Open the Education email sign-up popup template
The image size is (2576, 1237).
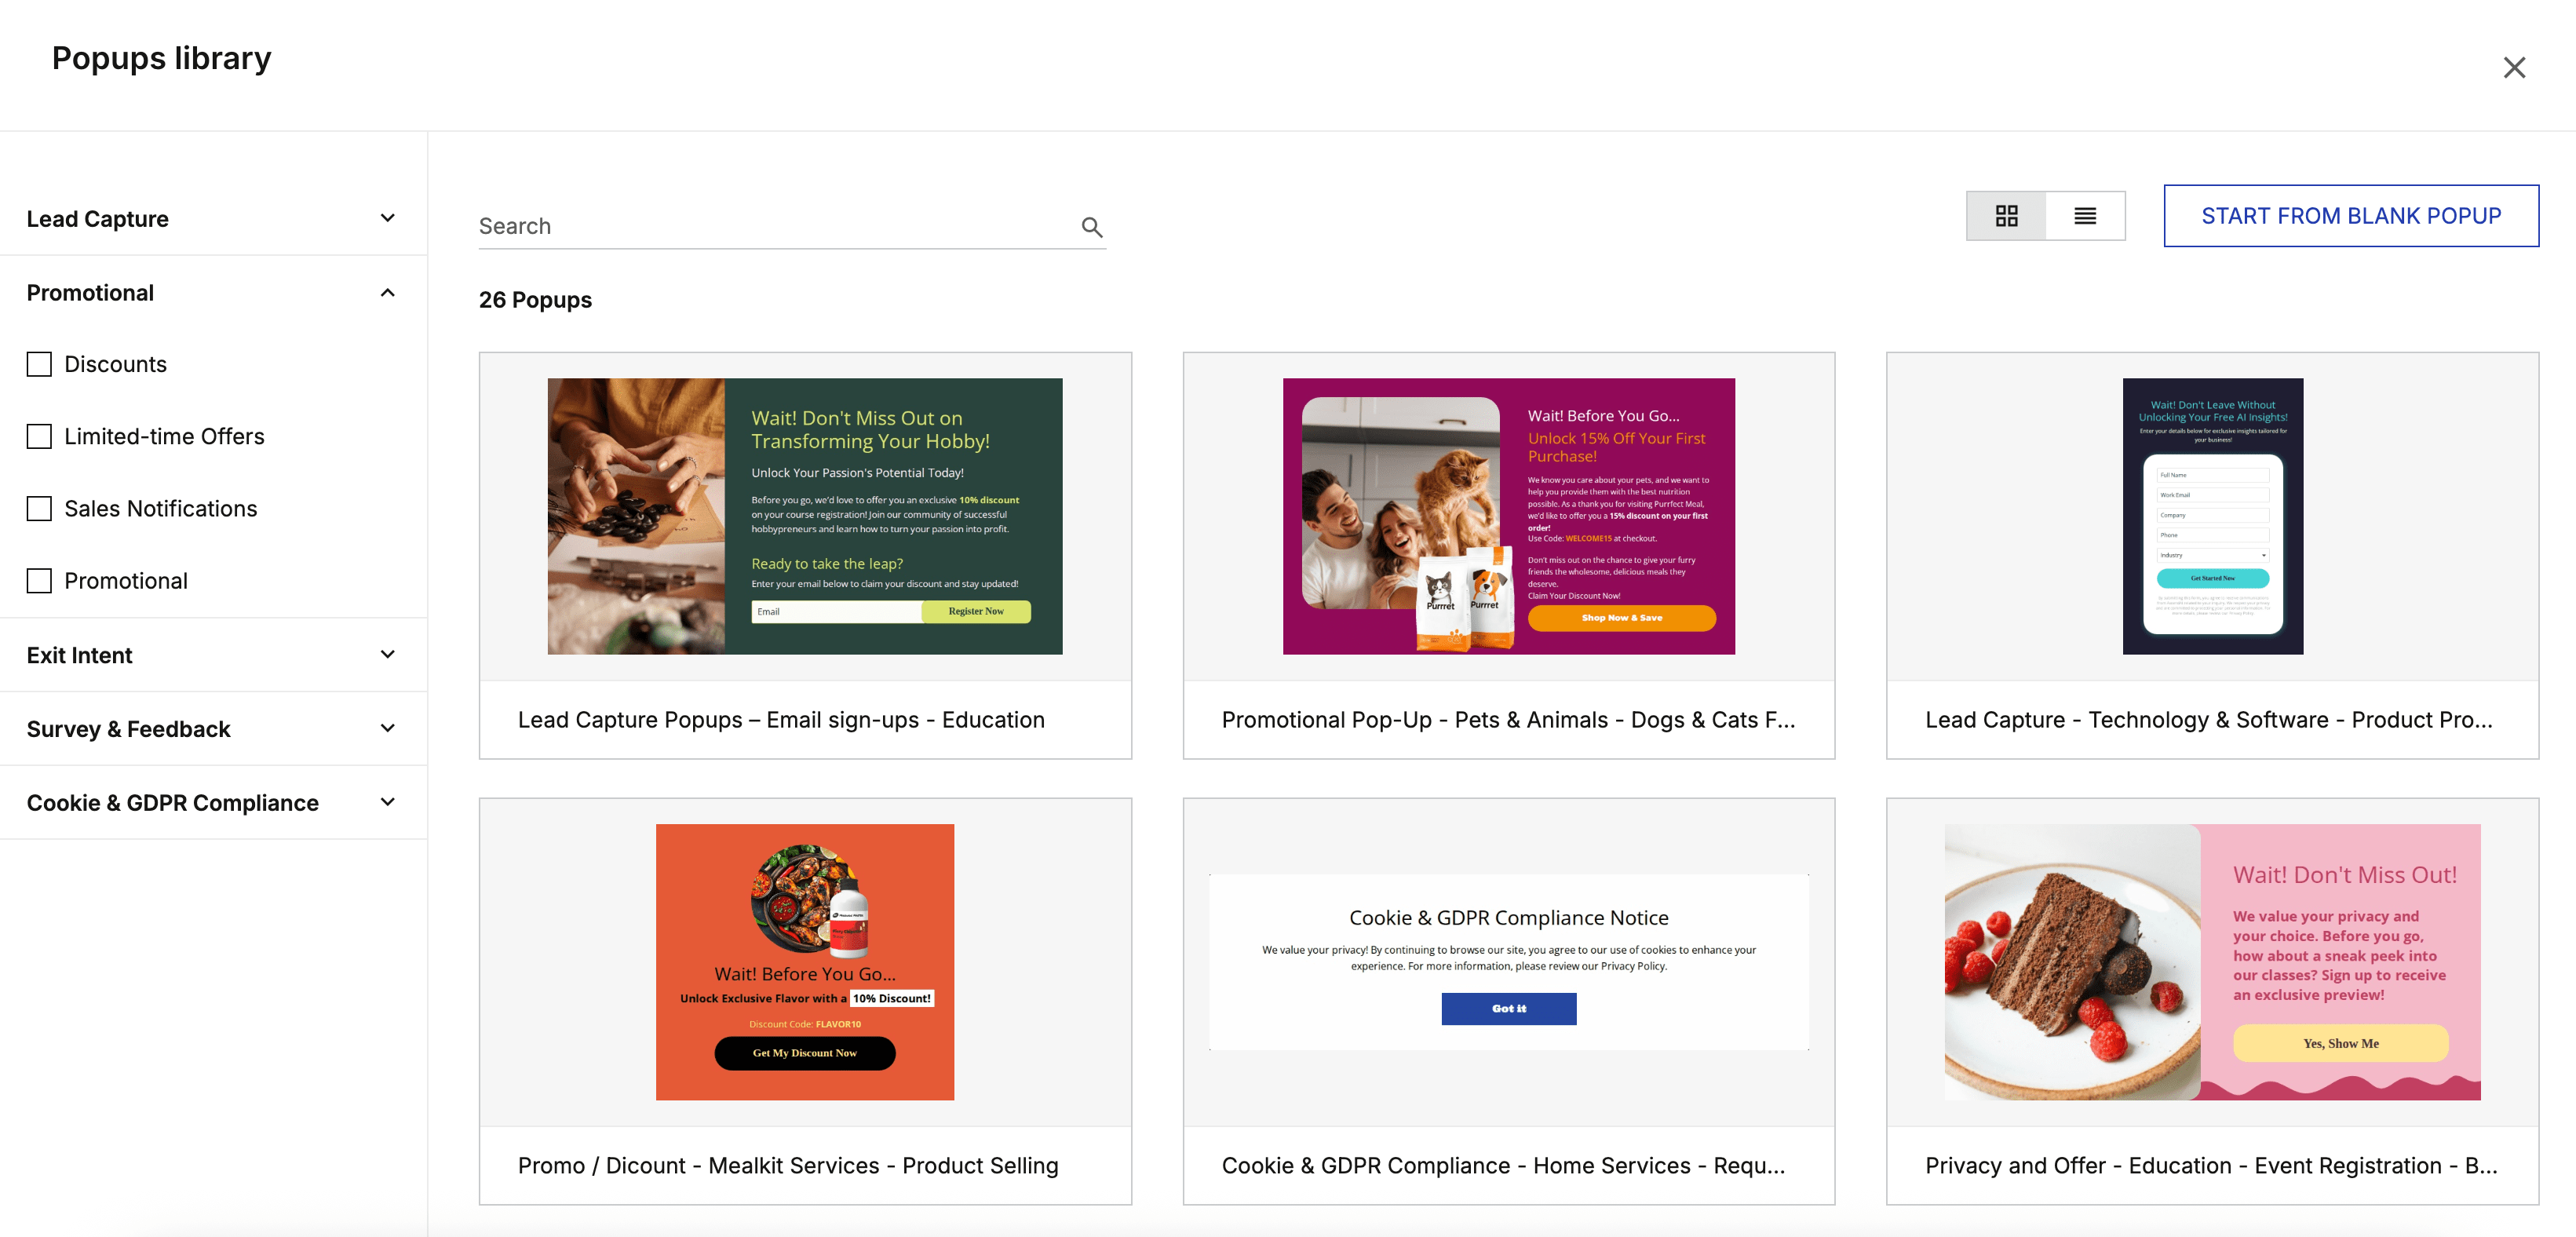(x=804, y=516)
